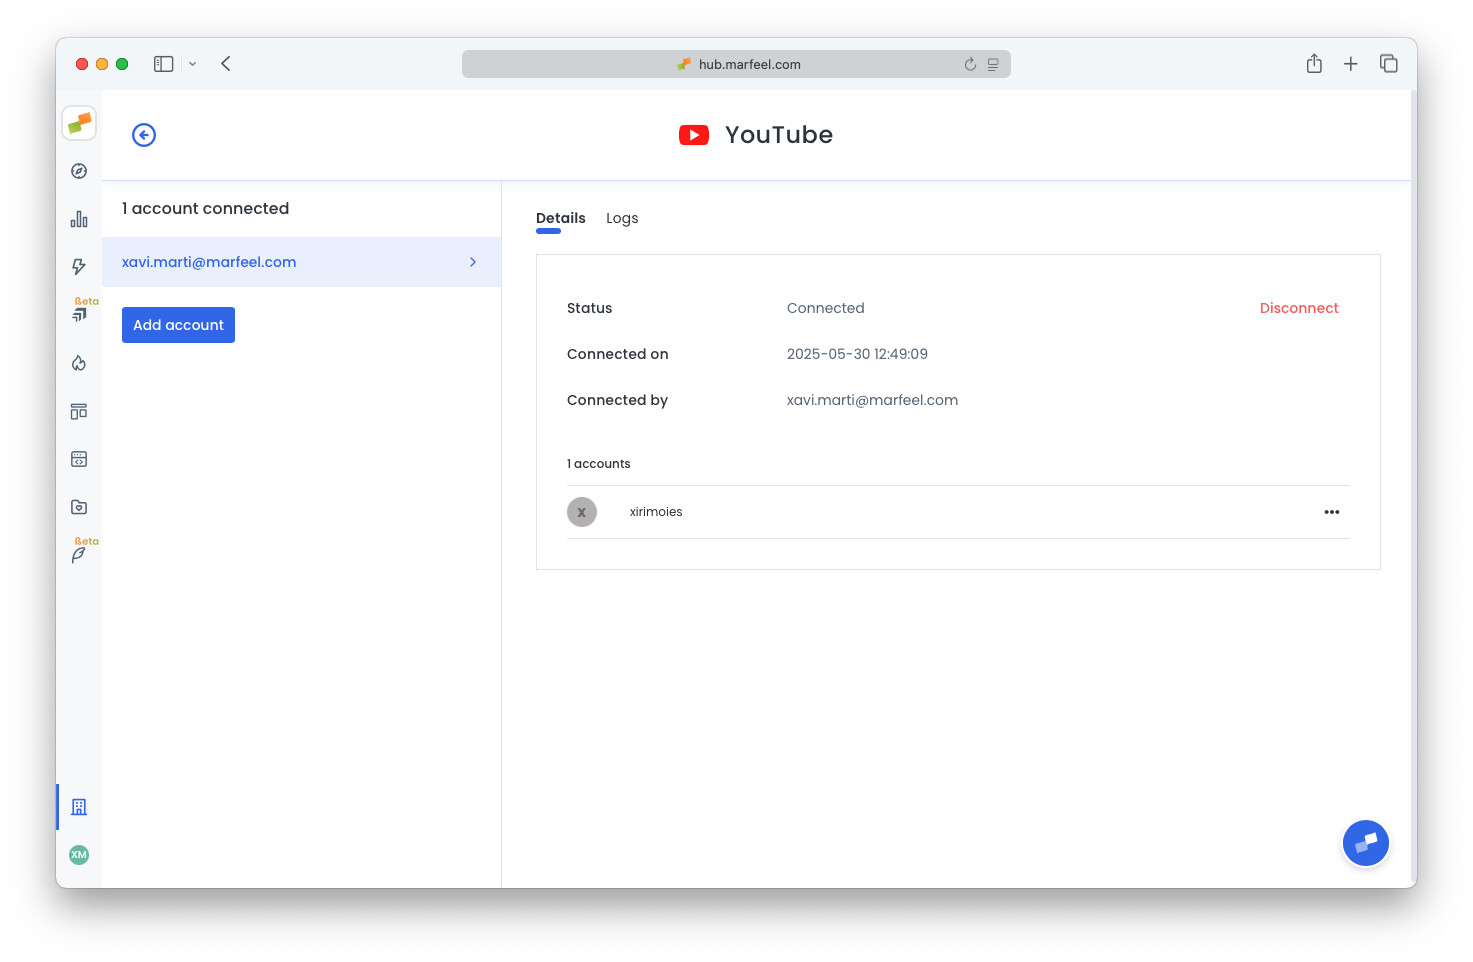Select the Details tab
This screenshot has height=962, width=1473.
[x=560, y=218]
